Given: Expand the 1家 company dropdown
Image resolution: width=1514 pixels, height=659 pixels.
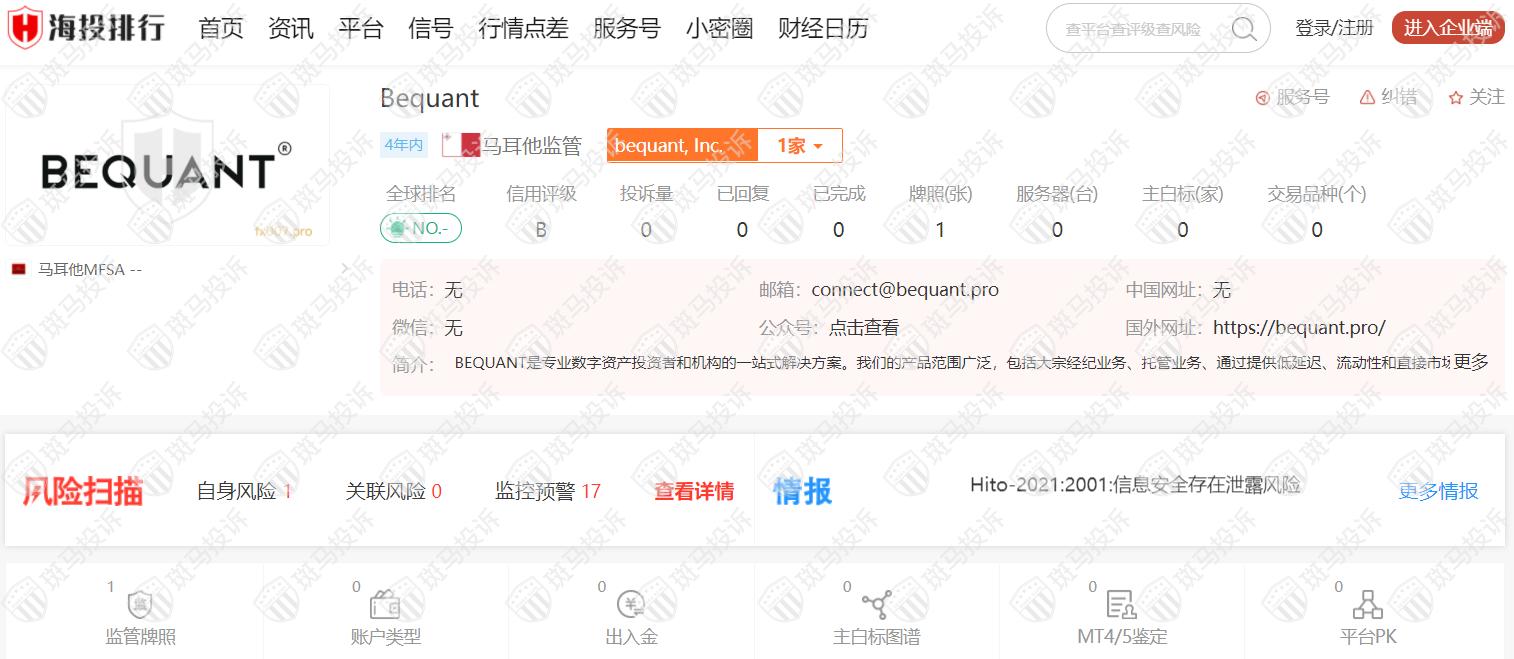Looking at the screenshot, I should point(800,146).
